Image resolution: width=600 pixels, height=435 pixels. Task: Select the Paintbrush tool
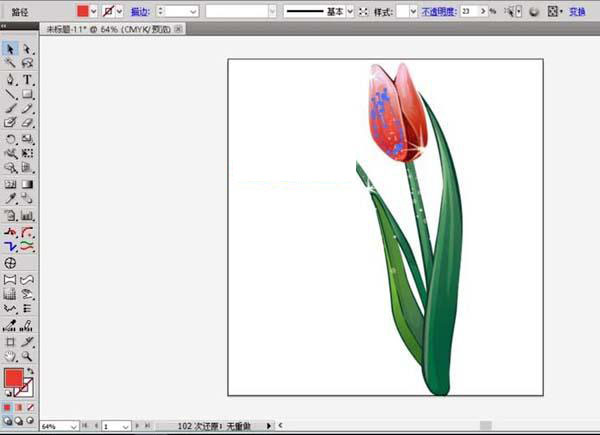(x=10, y=108)
